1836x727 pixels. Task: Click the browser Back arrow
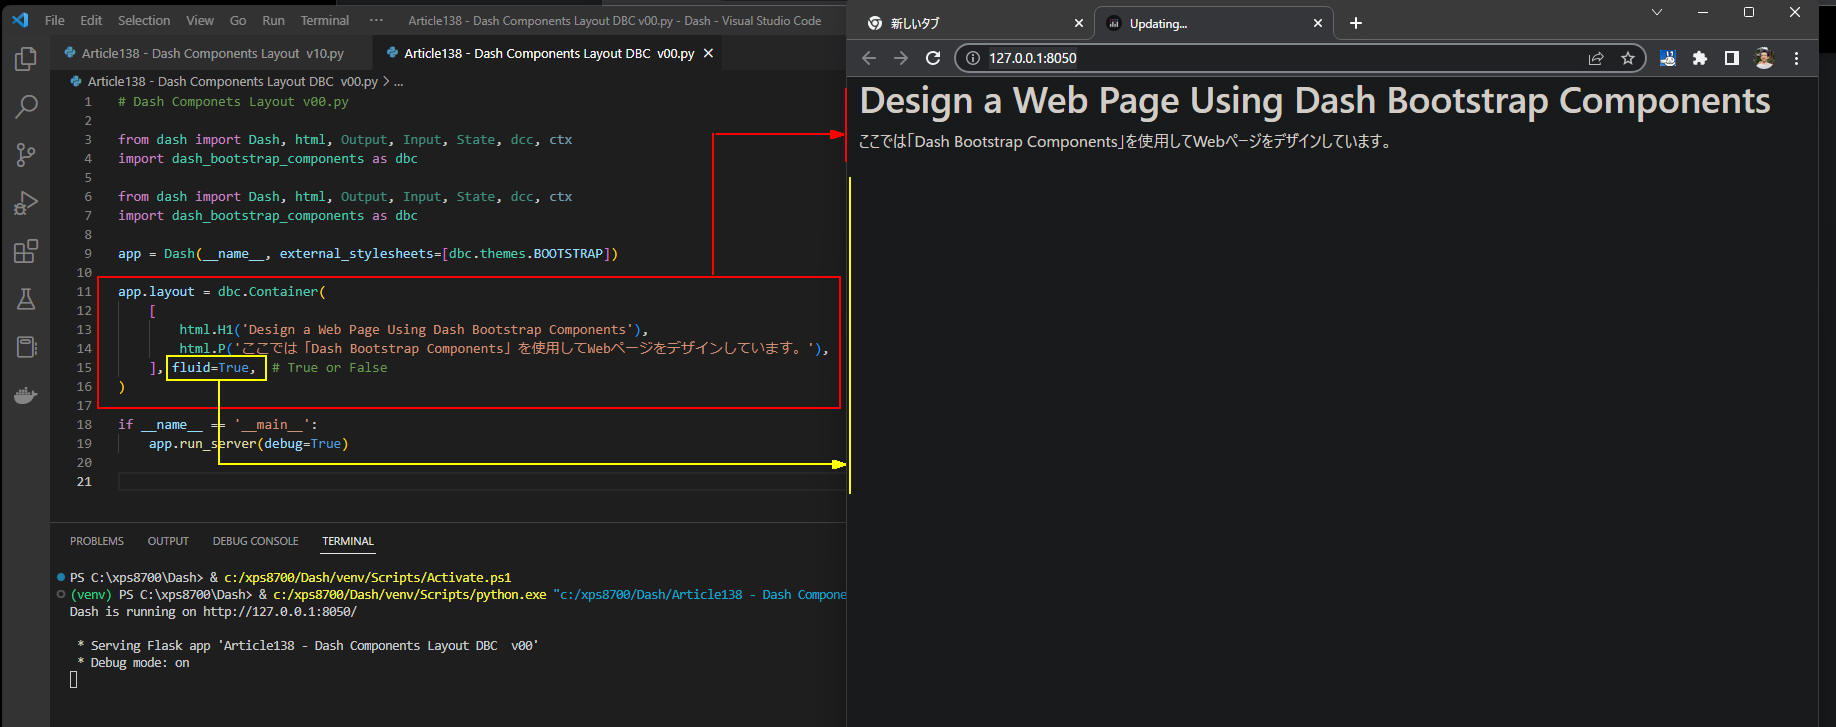(869, 58)
